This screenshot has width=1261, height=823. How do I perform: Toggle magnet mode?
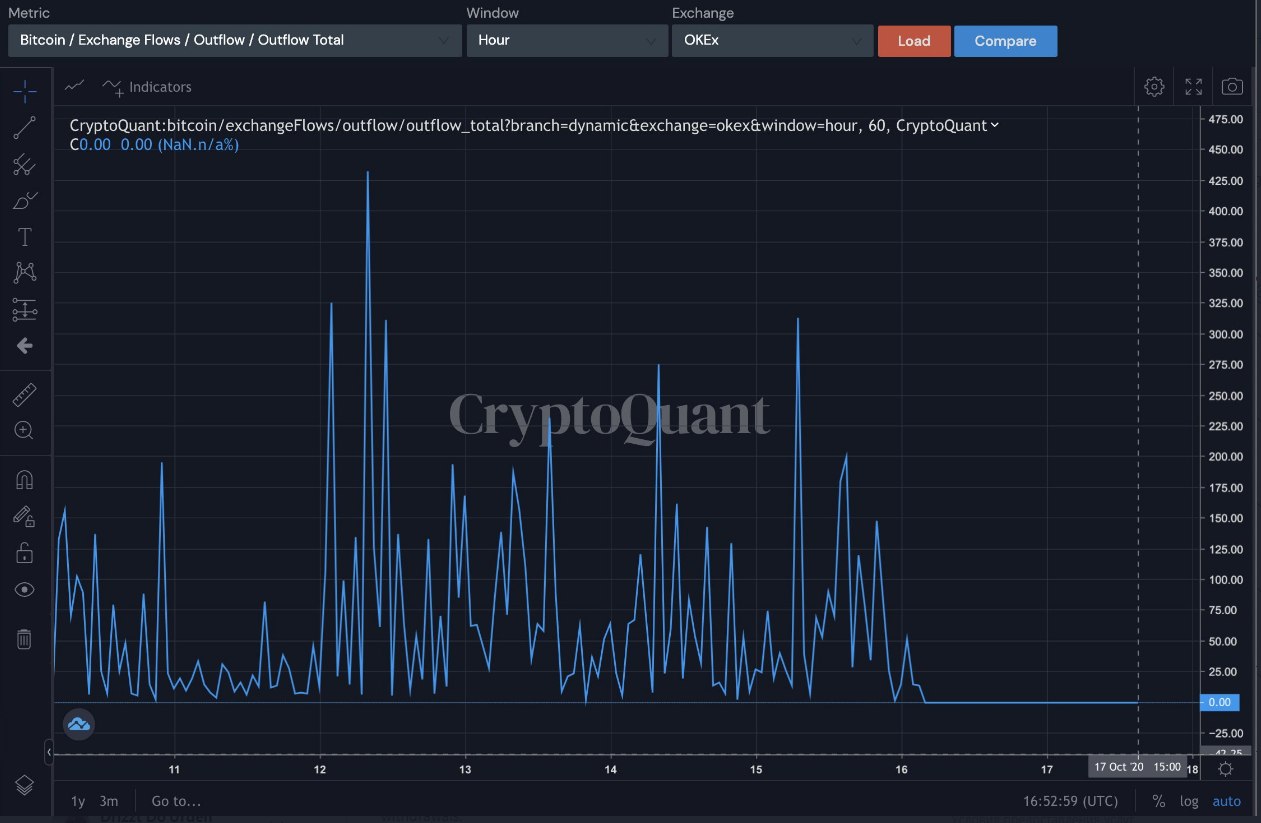tap(25, 480)
